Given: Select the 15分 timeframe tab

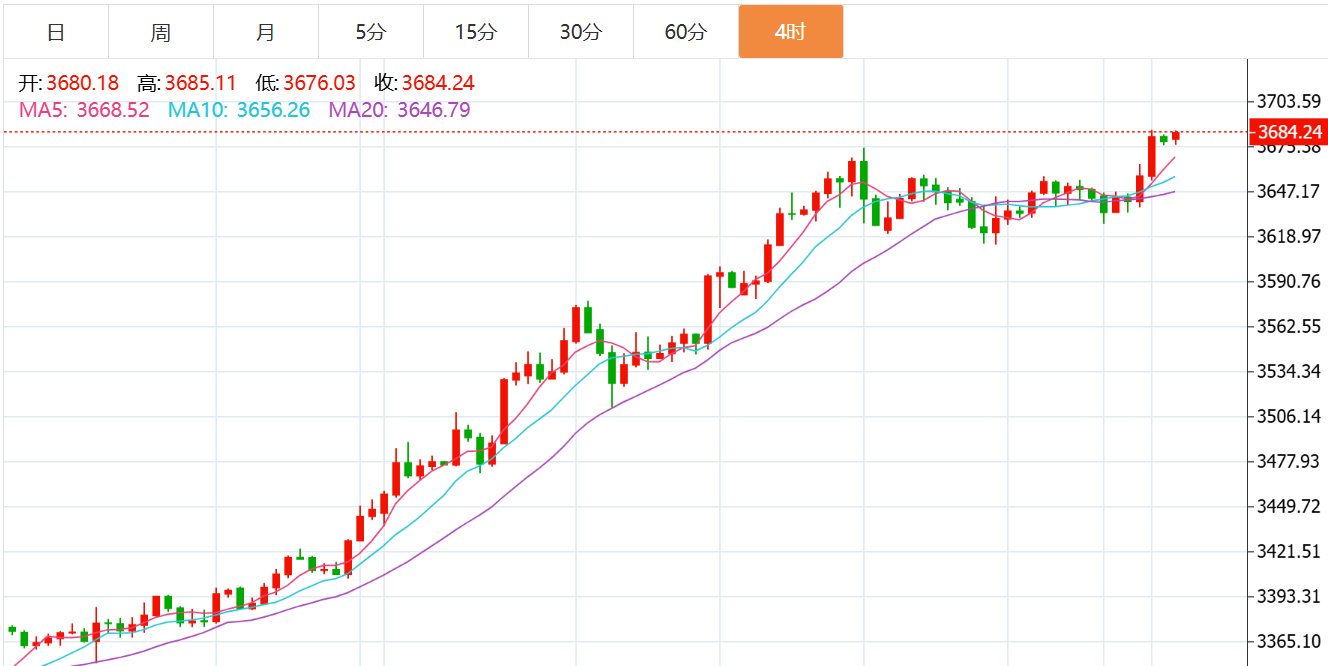Looking at the screenshot, I should point(476,32).
